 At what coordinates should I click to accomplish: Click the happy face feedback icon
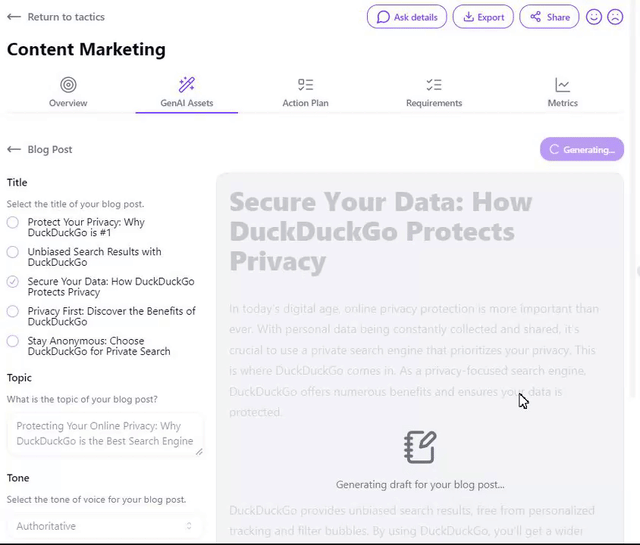(x=594, y=17)
